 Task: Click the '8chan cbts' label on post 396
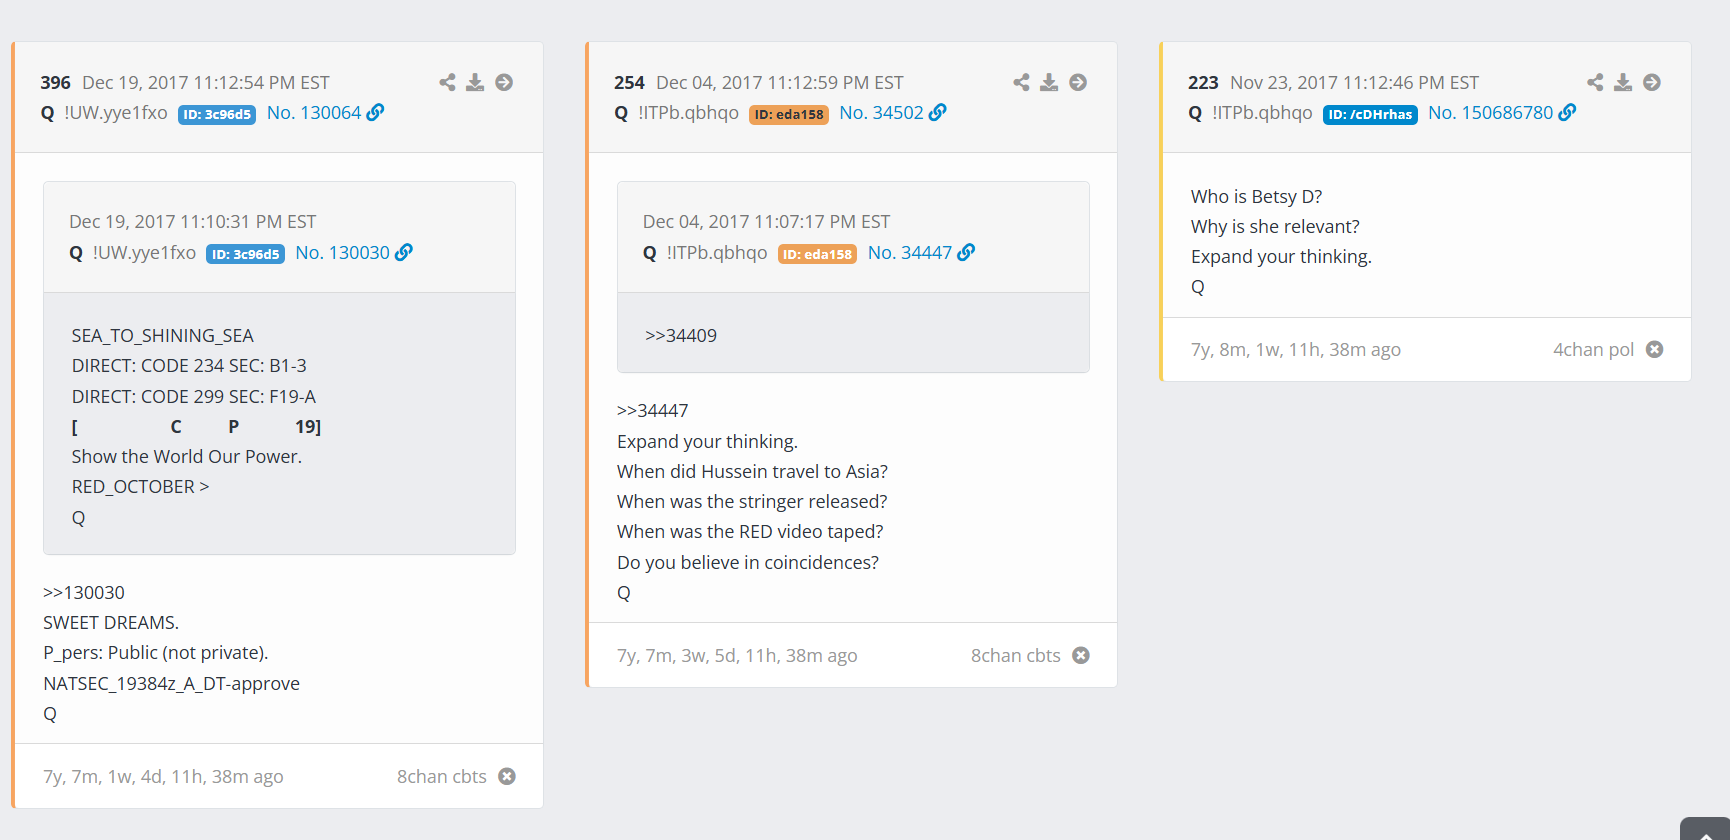(x=442, y=777)
